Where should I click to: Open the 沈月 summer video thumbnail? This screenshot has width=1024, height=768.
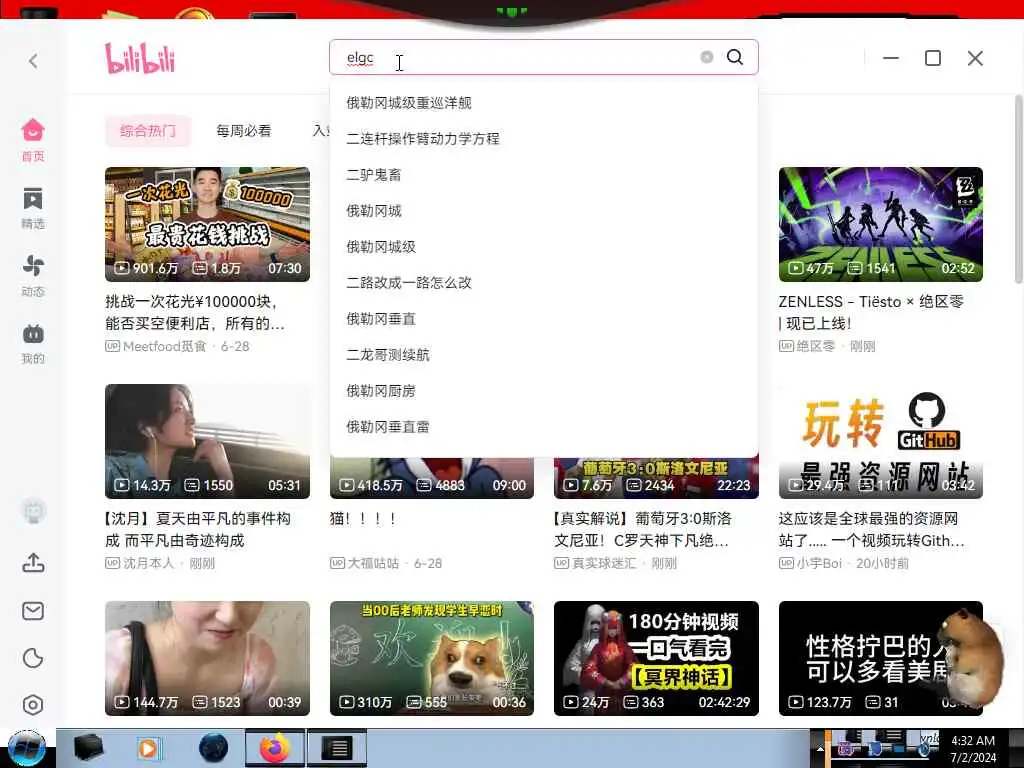tap(208, 441)
